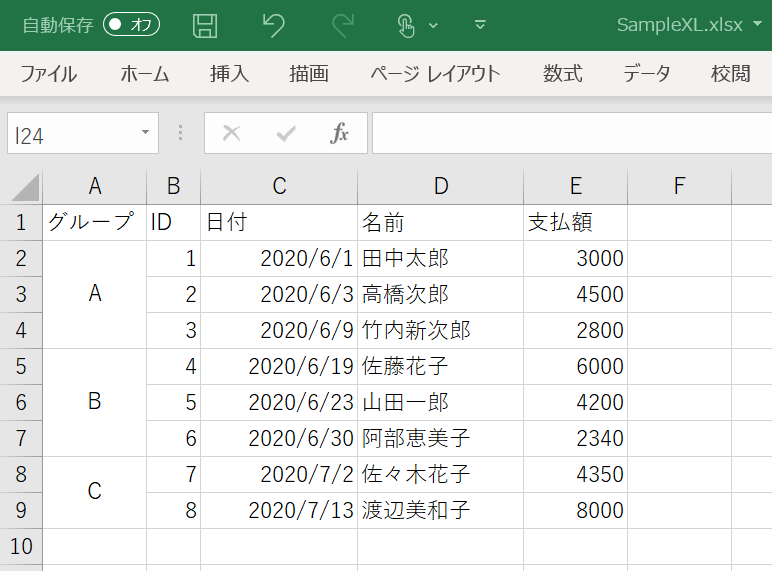Image resolution: width=772 pixels, height=571 pixels.
Task: Select the name cell 竹内新次郎
Action: coord(440,330)
